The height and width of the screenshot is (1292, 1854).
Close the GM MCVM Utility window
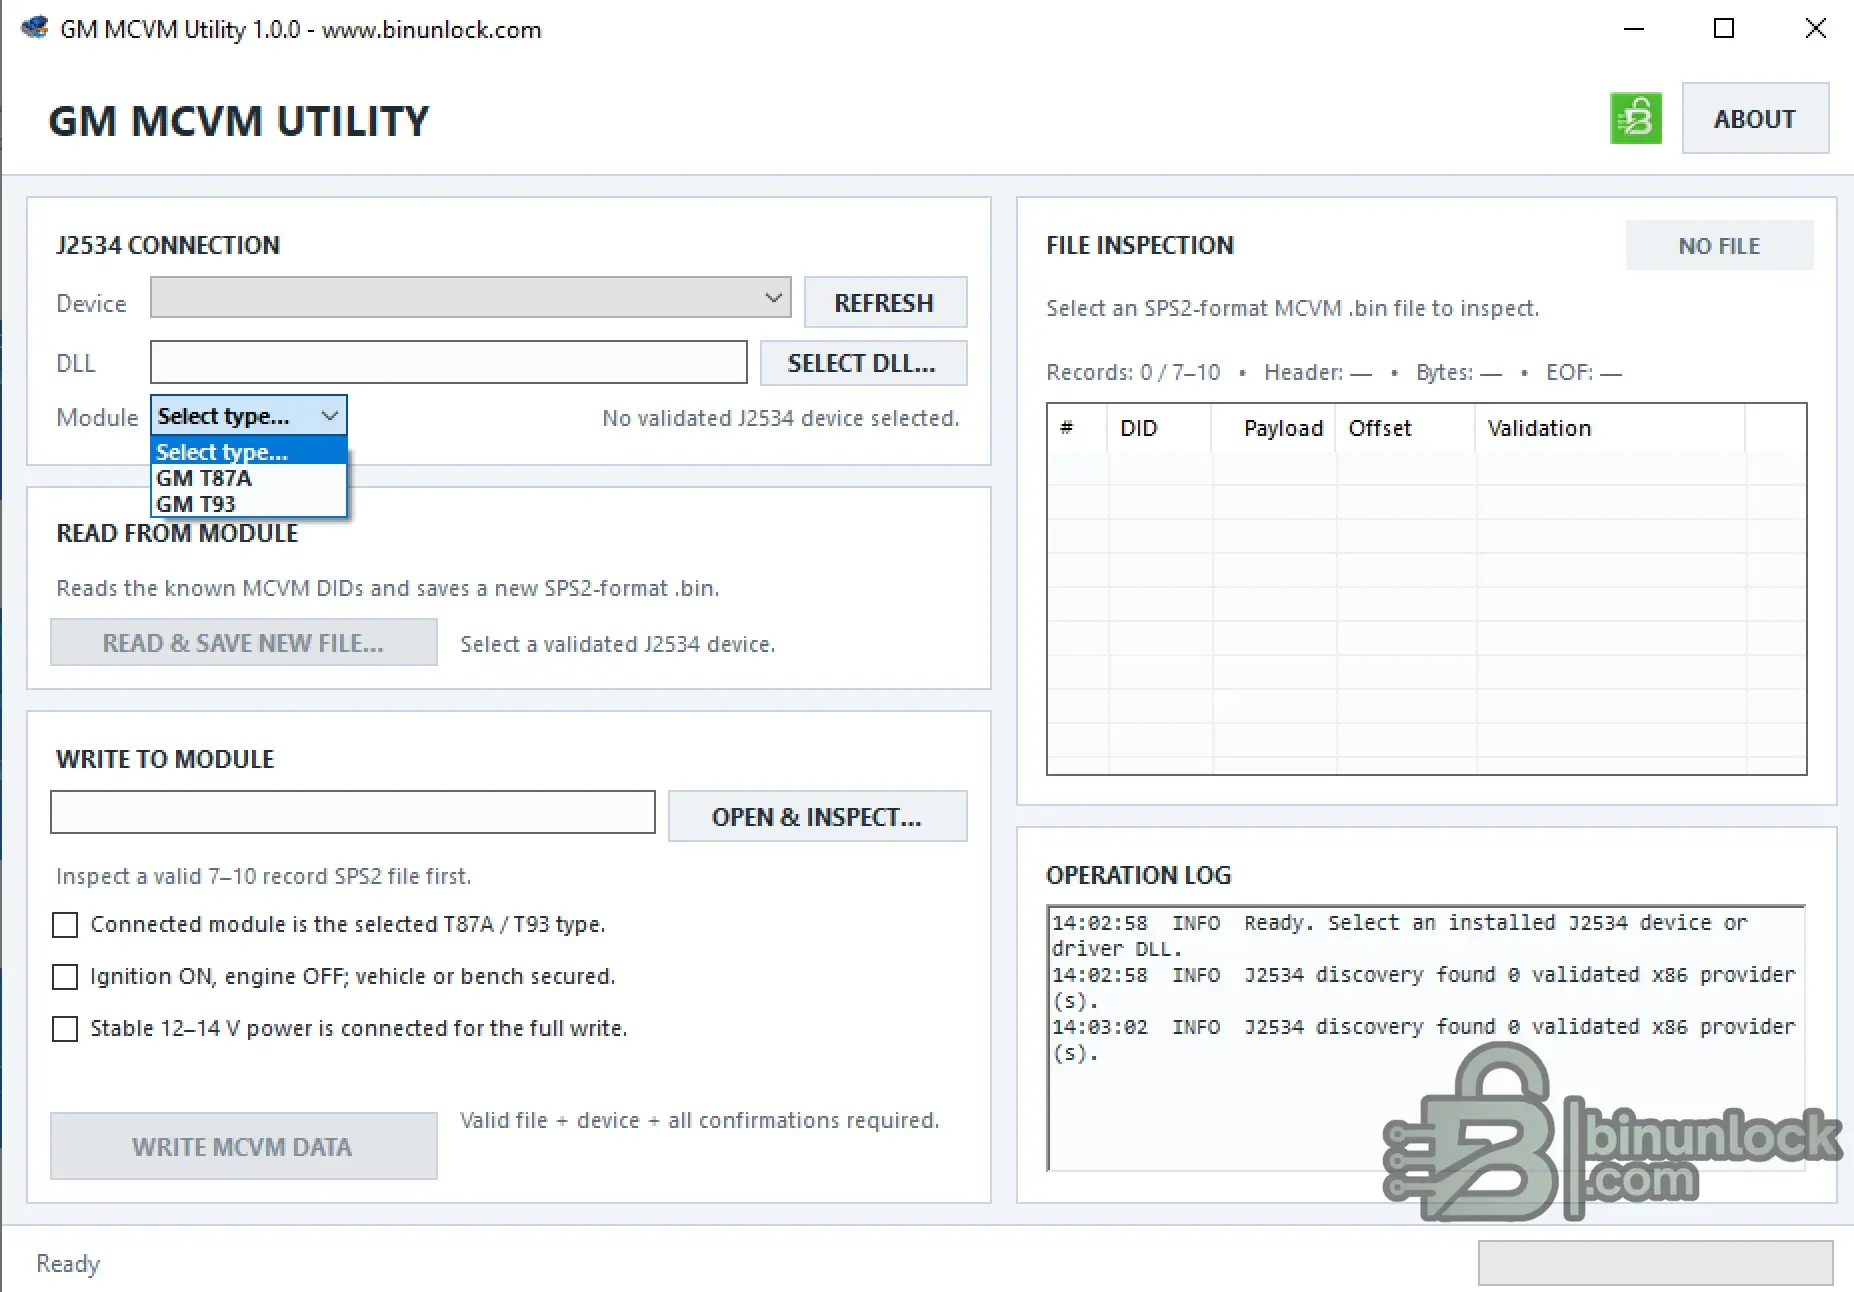coord(1816,29)
